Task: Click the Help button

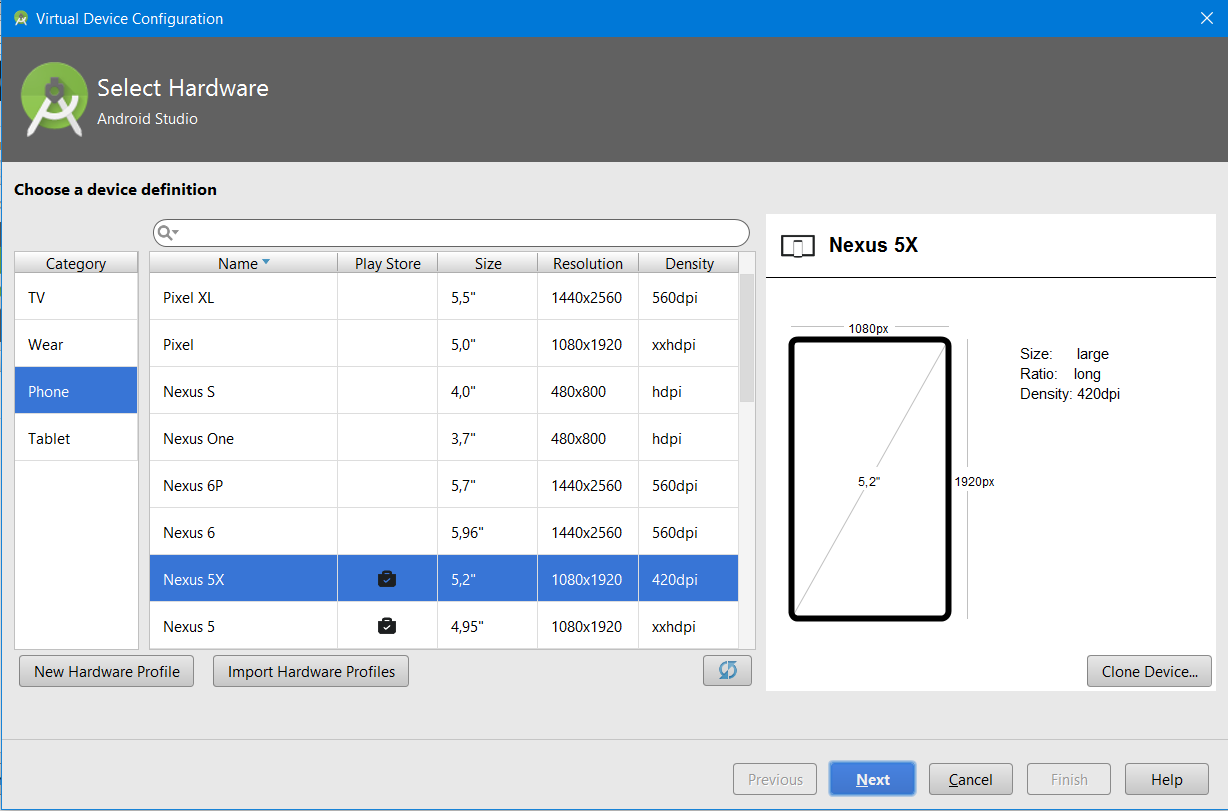Action: (x=1166, y=779)
